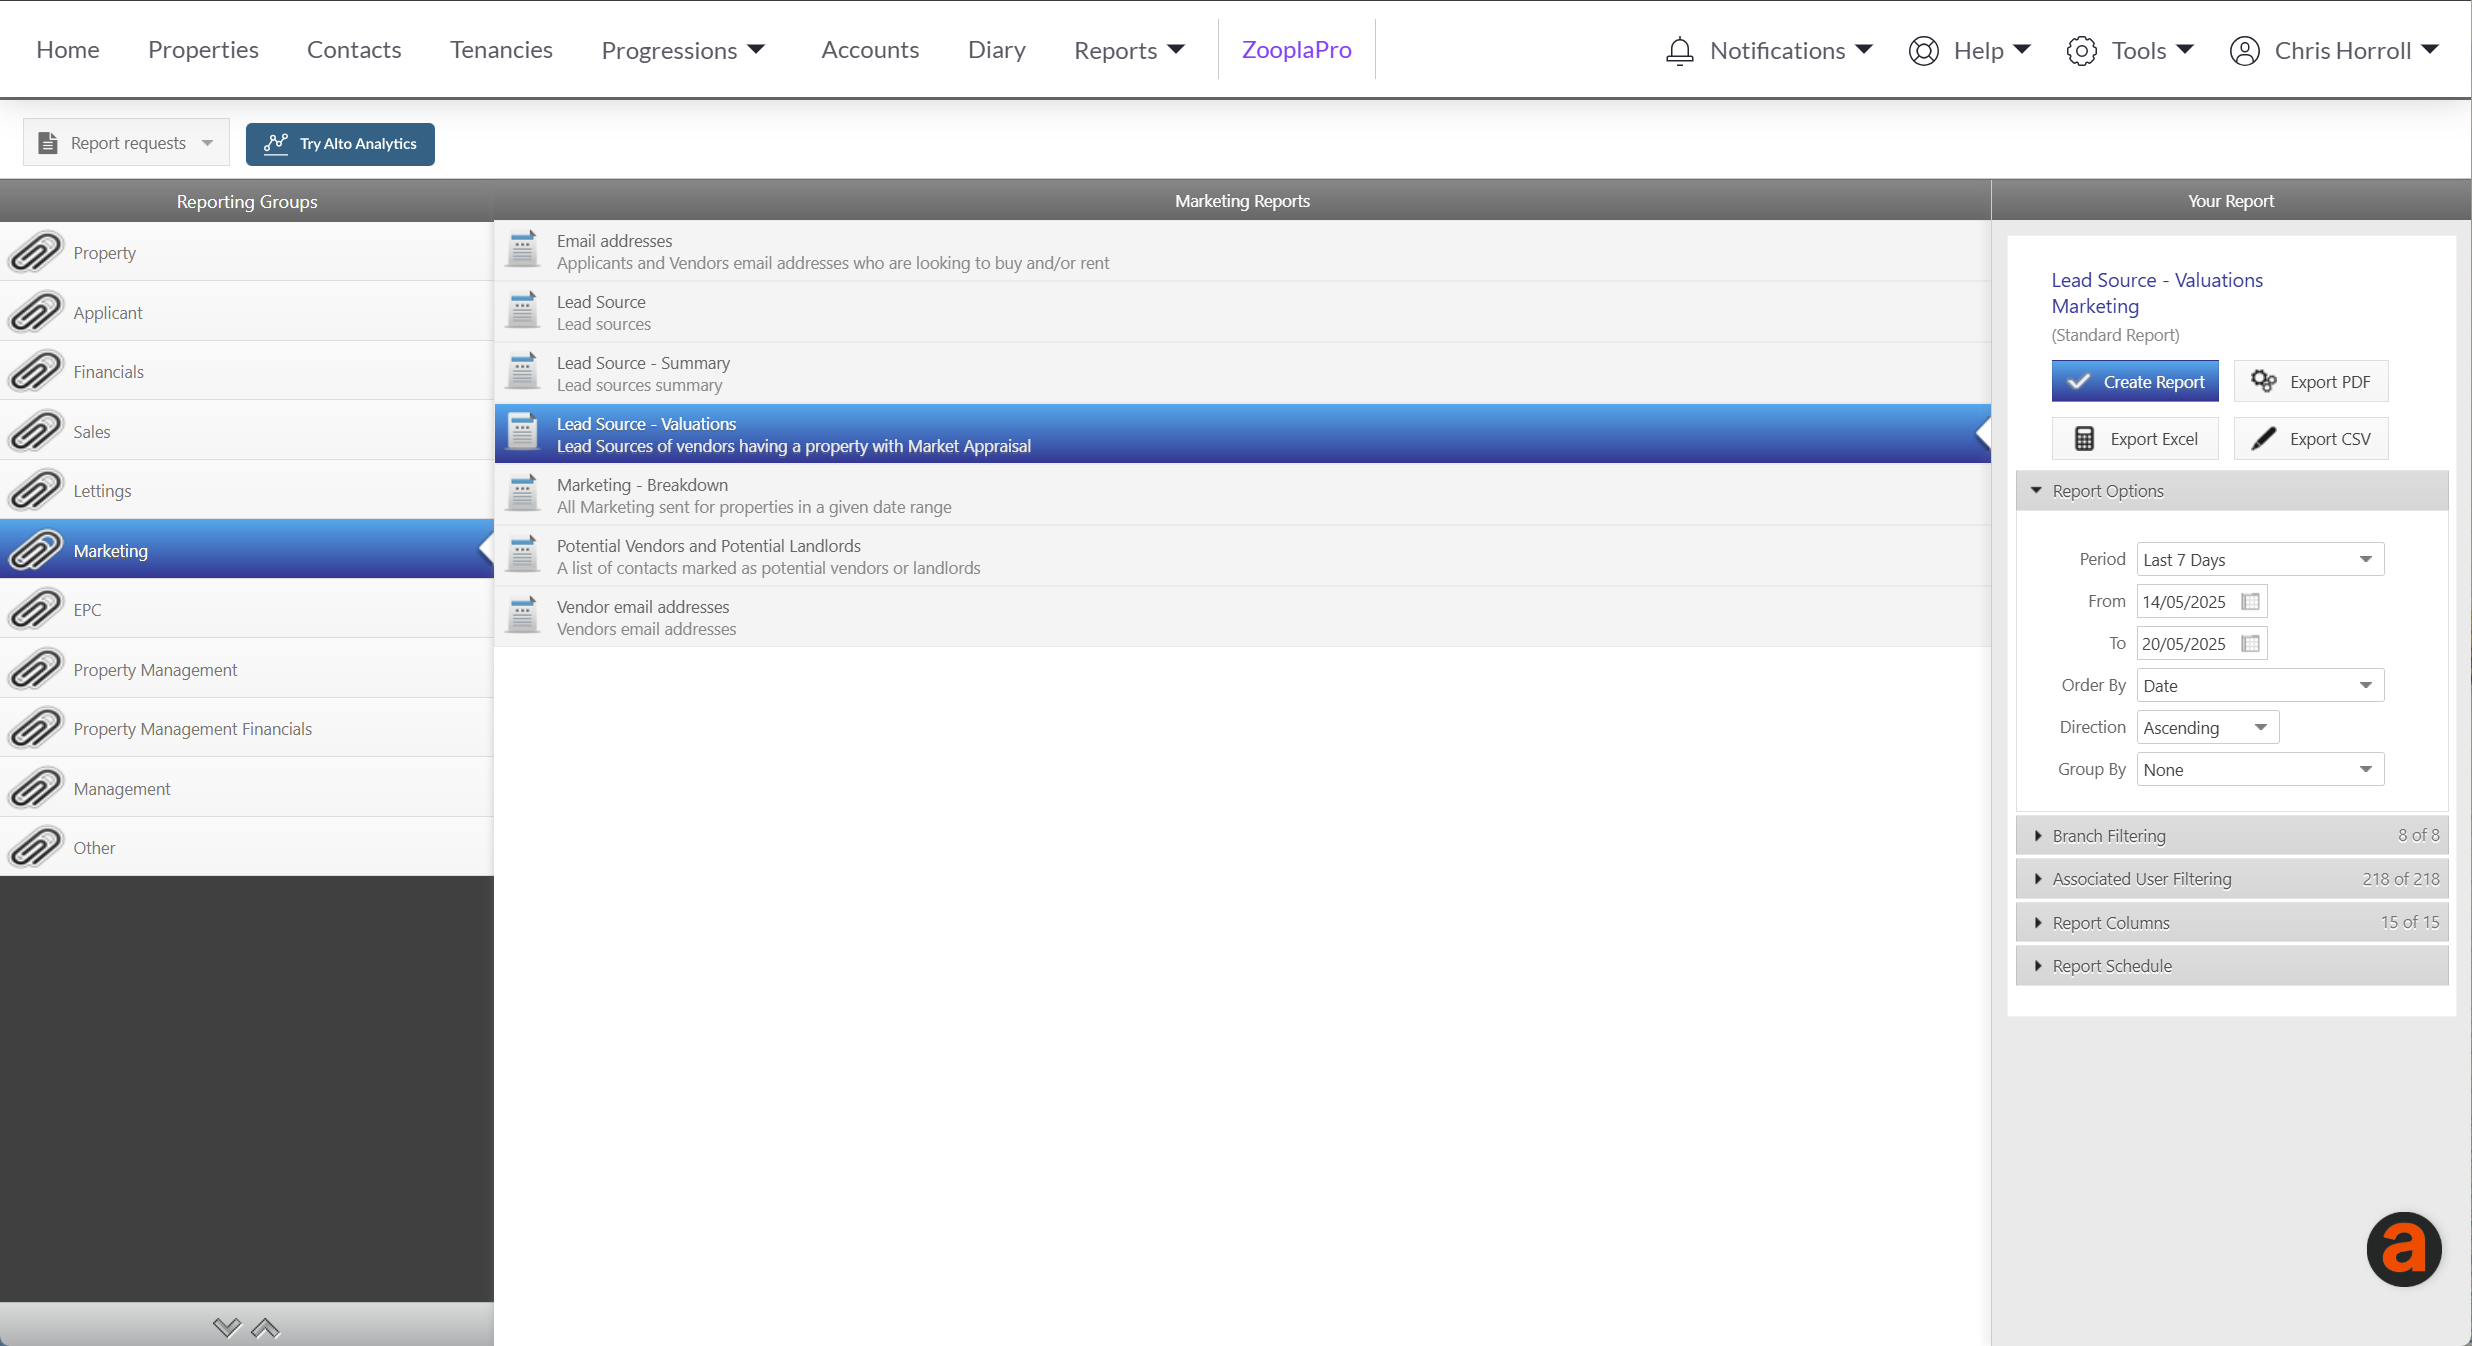Viewport: 2472px width, 1346px height.
Task: Go to the Tenancies tab
Action: click(x=501, y=49)
